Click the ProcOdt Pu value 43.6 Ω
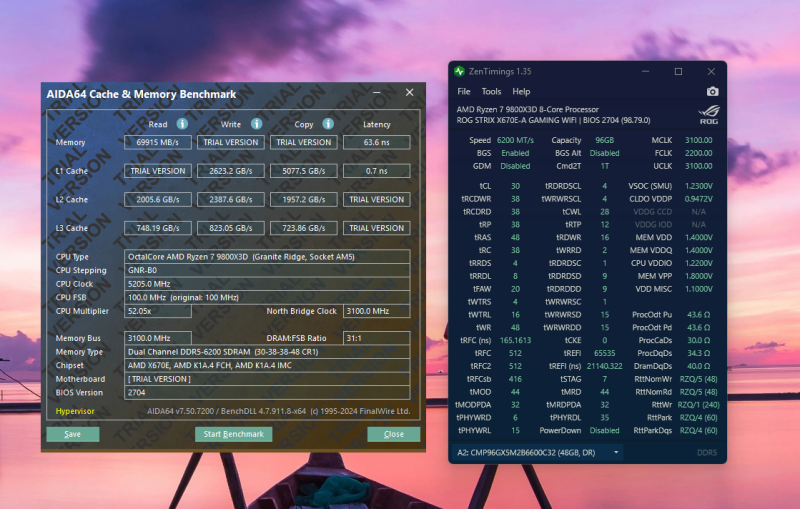Viewport: 800px width, 509px height. pos(698,315)
